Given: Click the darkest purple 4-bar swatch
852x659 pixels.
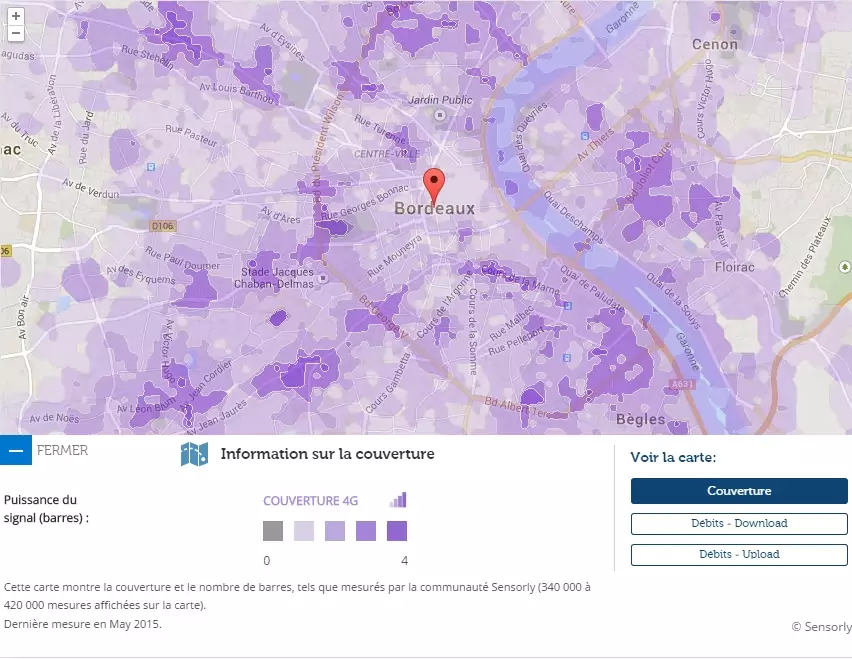Looking at the screenshot, I should coord(397,531).
